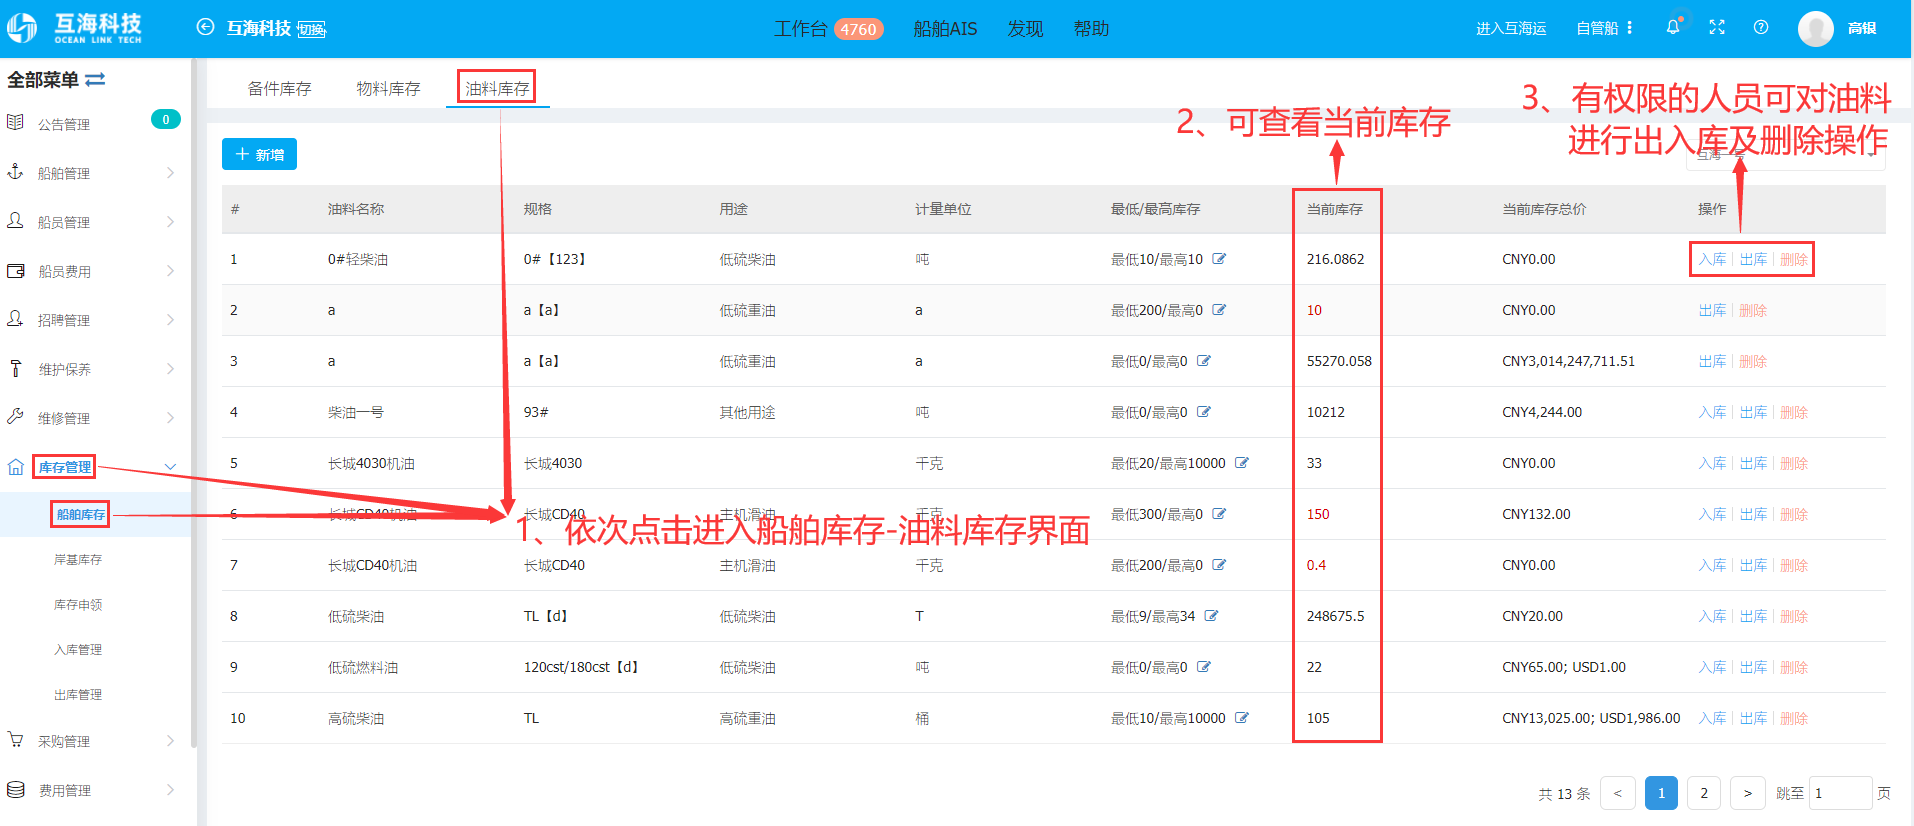Edit min/max stock for 高硫柴油
Viewport: 1914px width, 826px height.
pos(1242,718)
